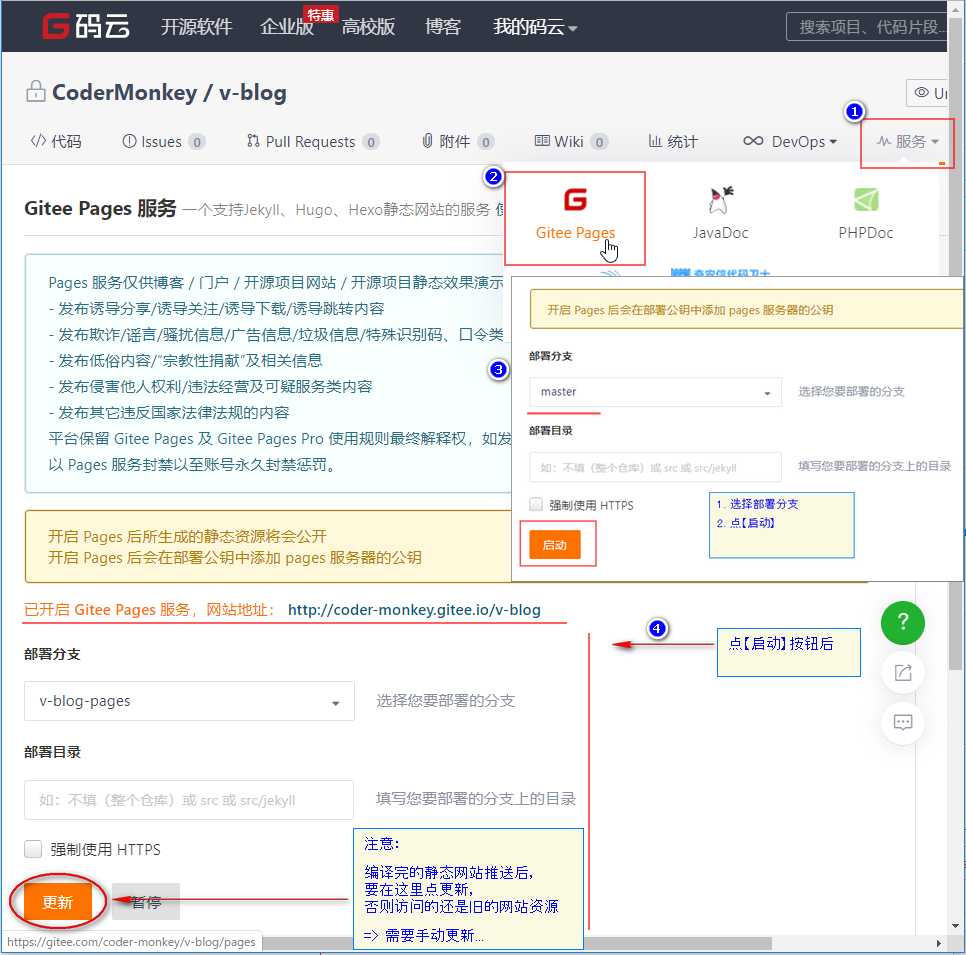Switch to the Pull Requests tab

click(x=312, y=142)
